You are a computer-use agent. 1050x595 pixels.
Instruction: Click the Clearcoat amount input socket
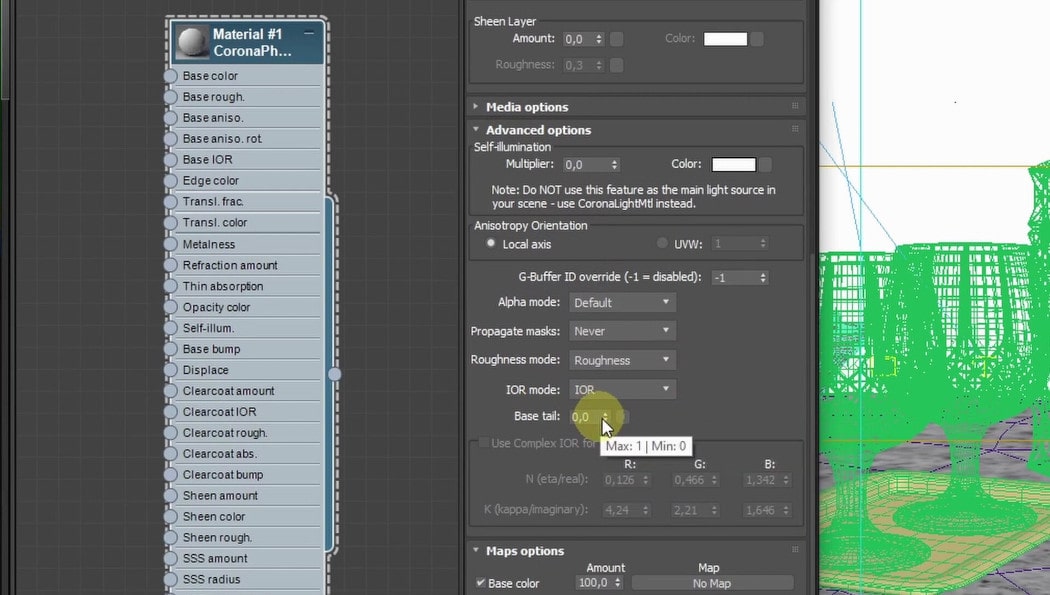tap(170, 390)
